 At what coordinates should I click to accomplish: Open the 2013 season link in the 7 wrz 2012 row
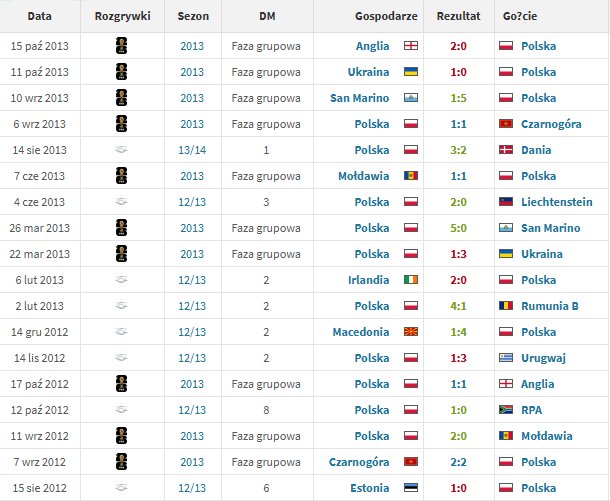pos(192,462)
